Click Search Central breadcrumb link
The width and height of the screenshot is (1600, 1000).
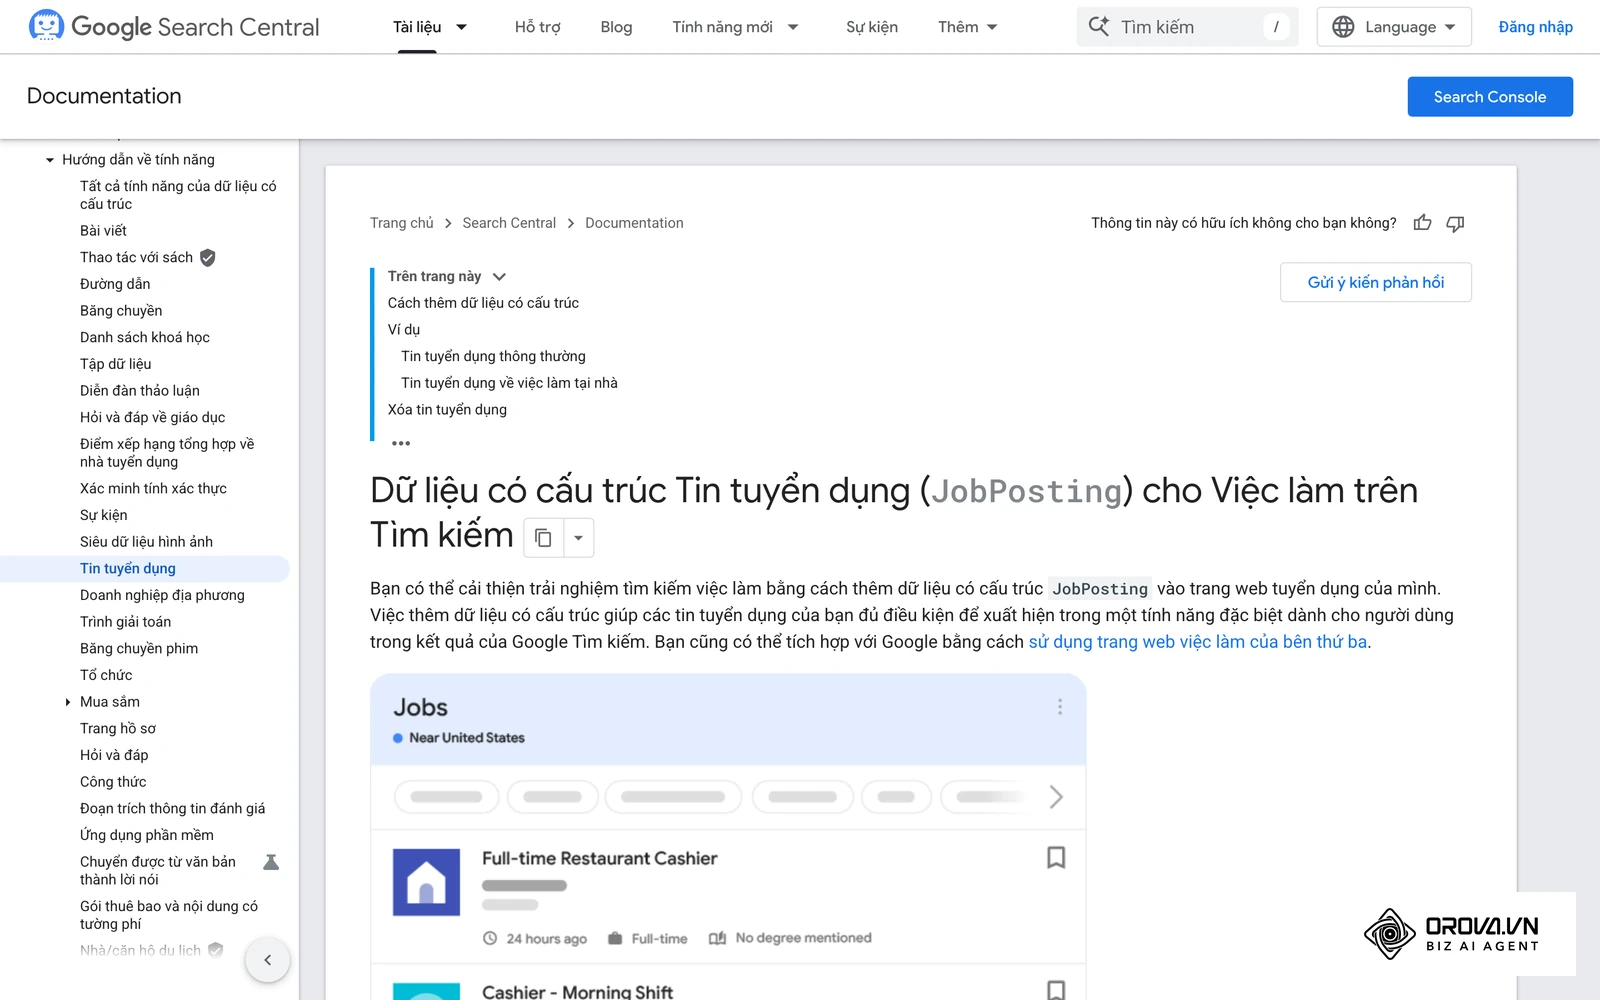point(509,223)
